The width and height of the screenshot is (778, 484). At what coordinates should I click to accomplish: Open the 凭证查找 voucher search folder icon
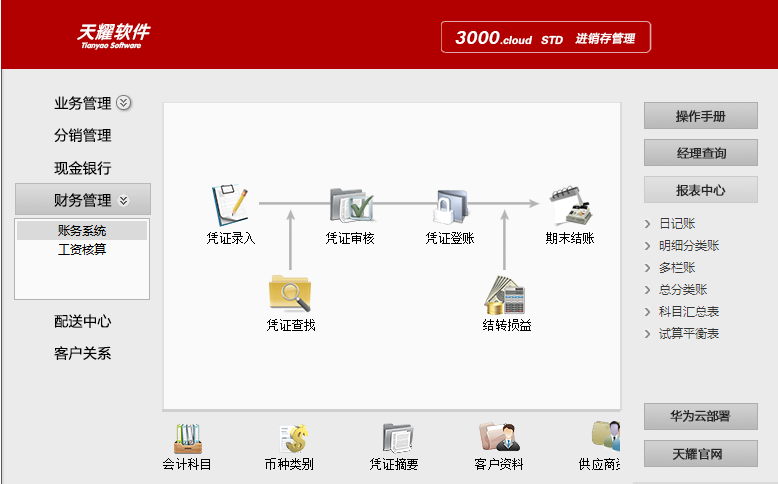pyautogui.click(x=290, y=292)
